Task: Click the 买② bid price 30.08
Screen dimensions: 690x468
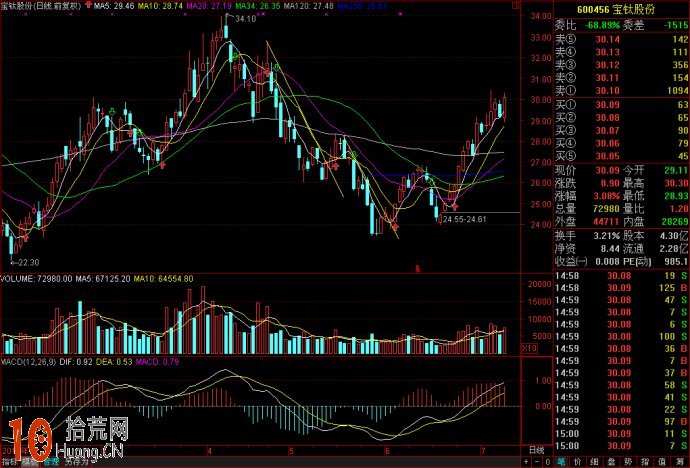Action: [607, 117]
